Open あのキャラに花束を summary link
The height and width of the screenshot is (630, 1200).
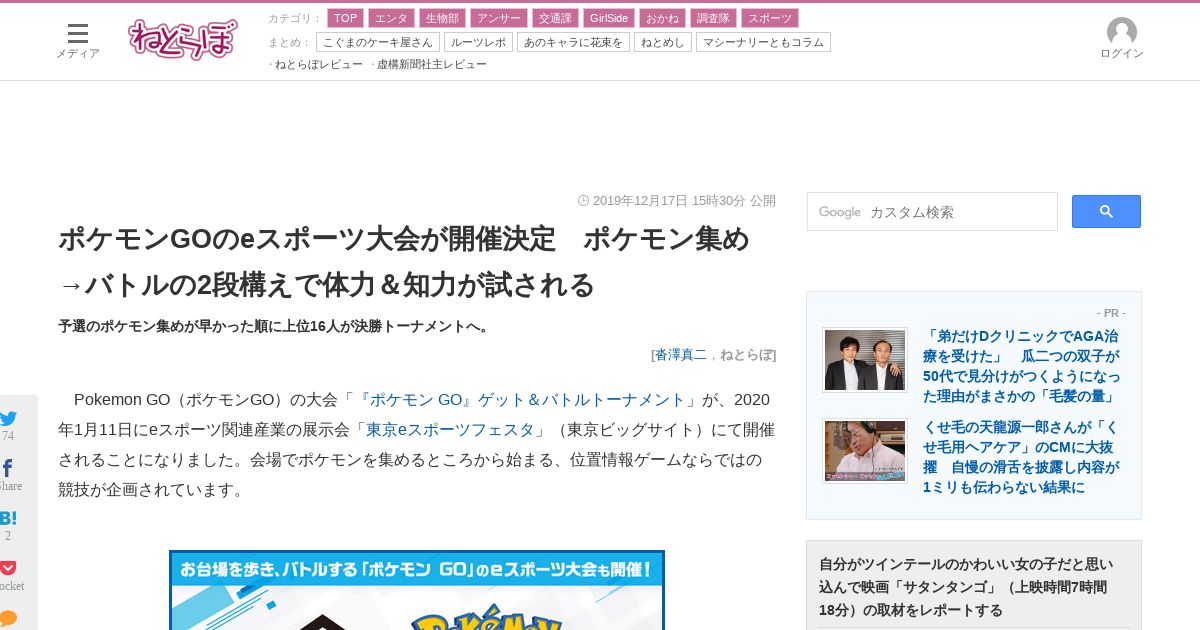coord(573,42)
